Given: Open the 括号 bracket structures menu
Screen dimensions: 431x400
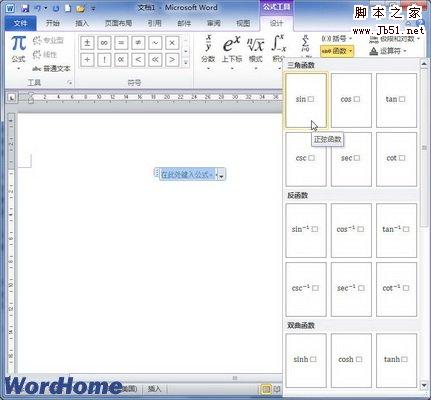Looking at the screenshot, I should tap(337, 39).
